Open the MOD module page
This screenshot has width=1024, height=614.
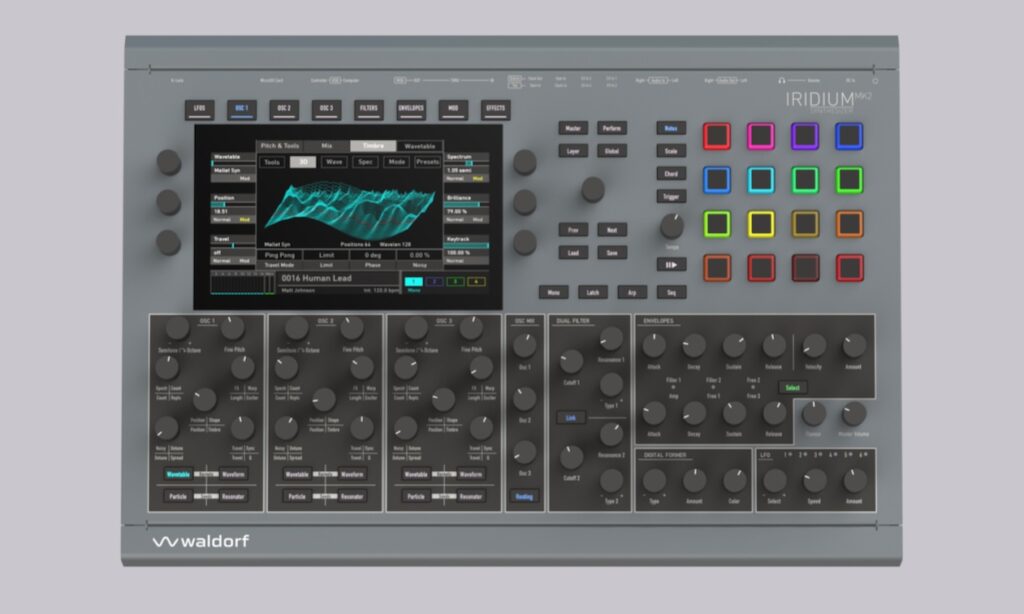(x=451, y=110)
